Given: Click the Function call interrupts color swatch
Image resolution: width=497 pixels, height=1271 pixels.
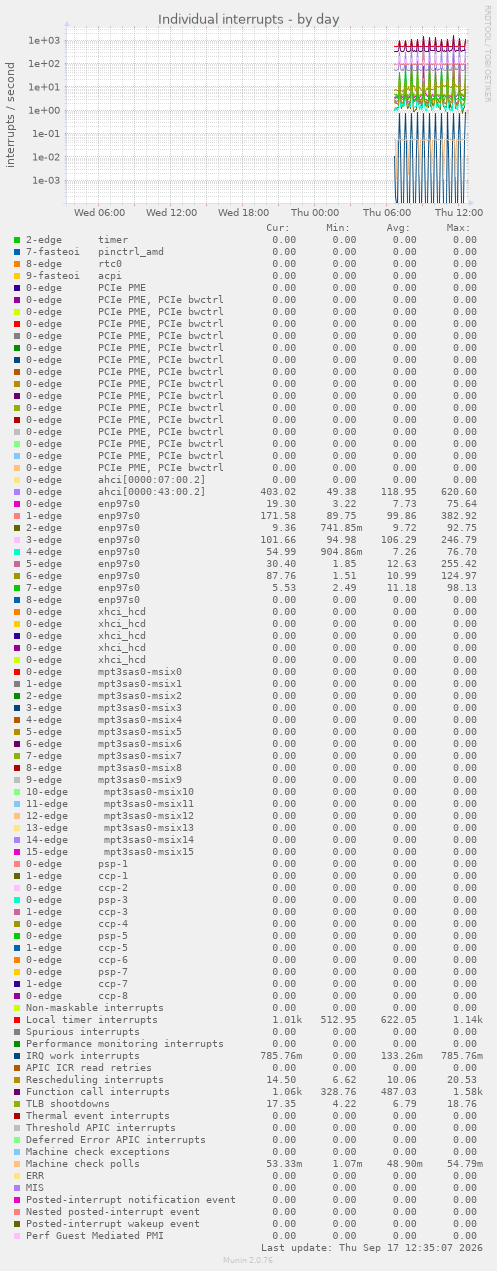Looking at the screenshot, I should point(17,1092).
